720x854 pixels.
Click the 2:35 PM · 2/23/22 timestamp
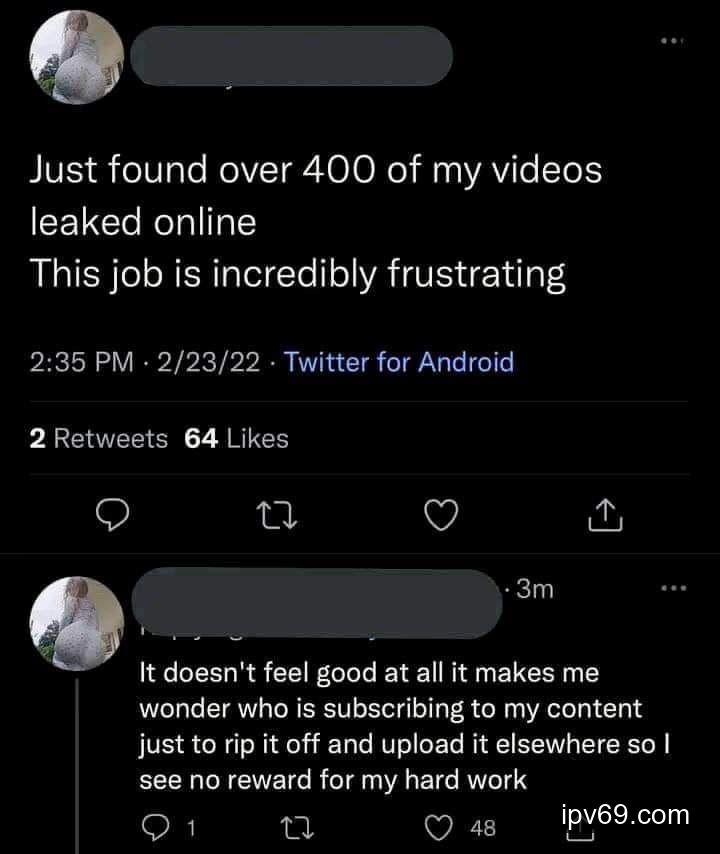click(148, 361)
